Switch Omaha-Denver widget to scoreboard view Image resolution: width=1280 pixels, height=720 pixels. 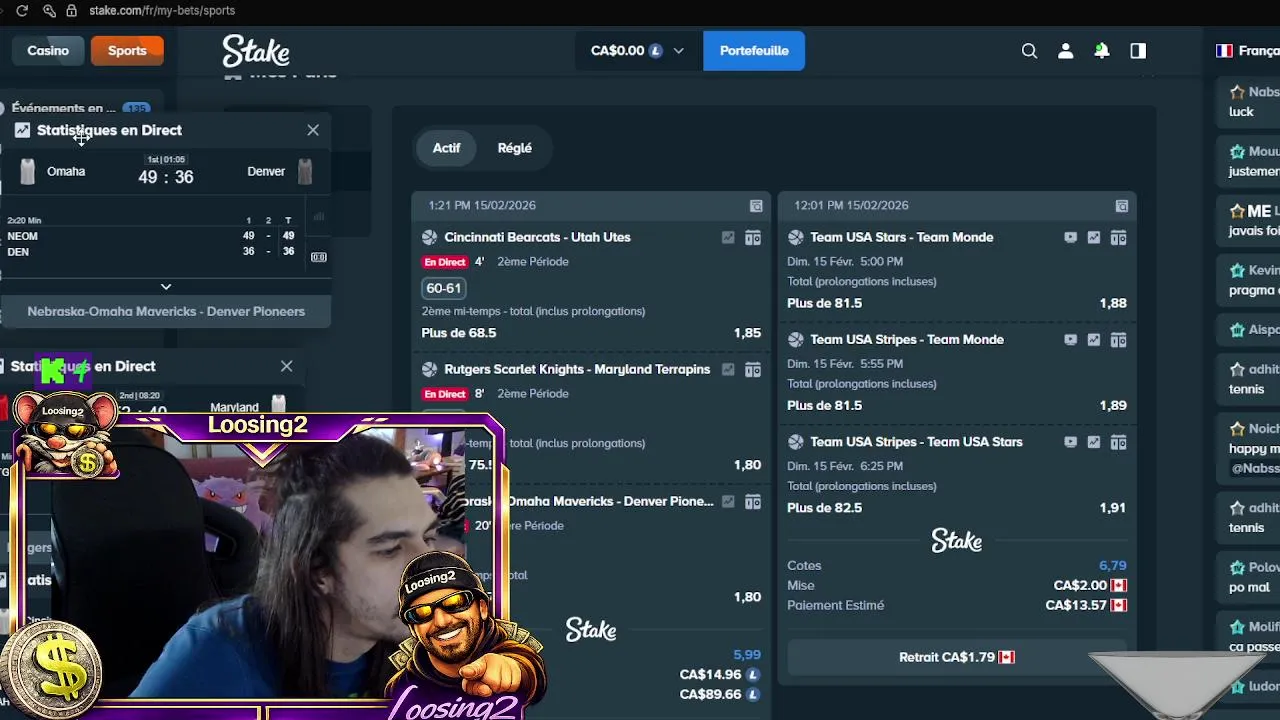pos(319,257)
